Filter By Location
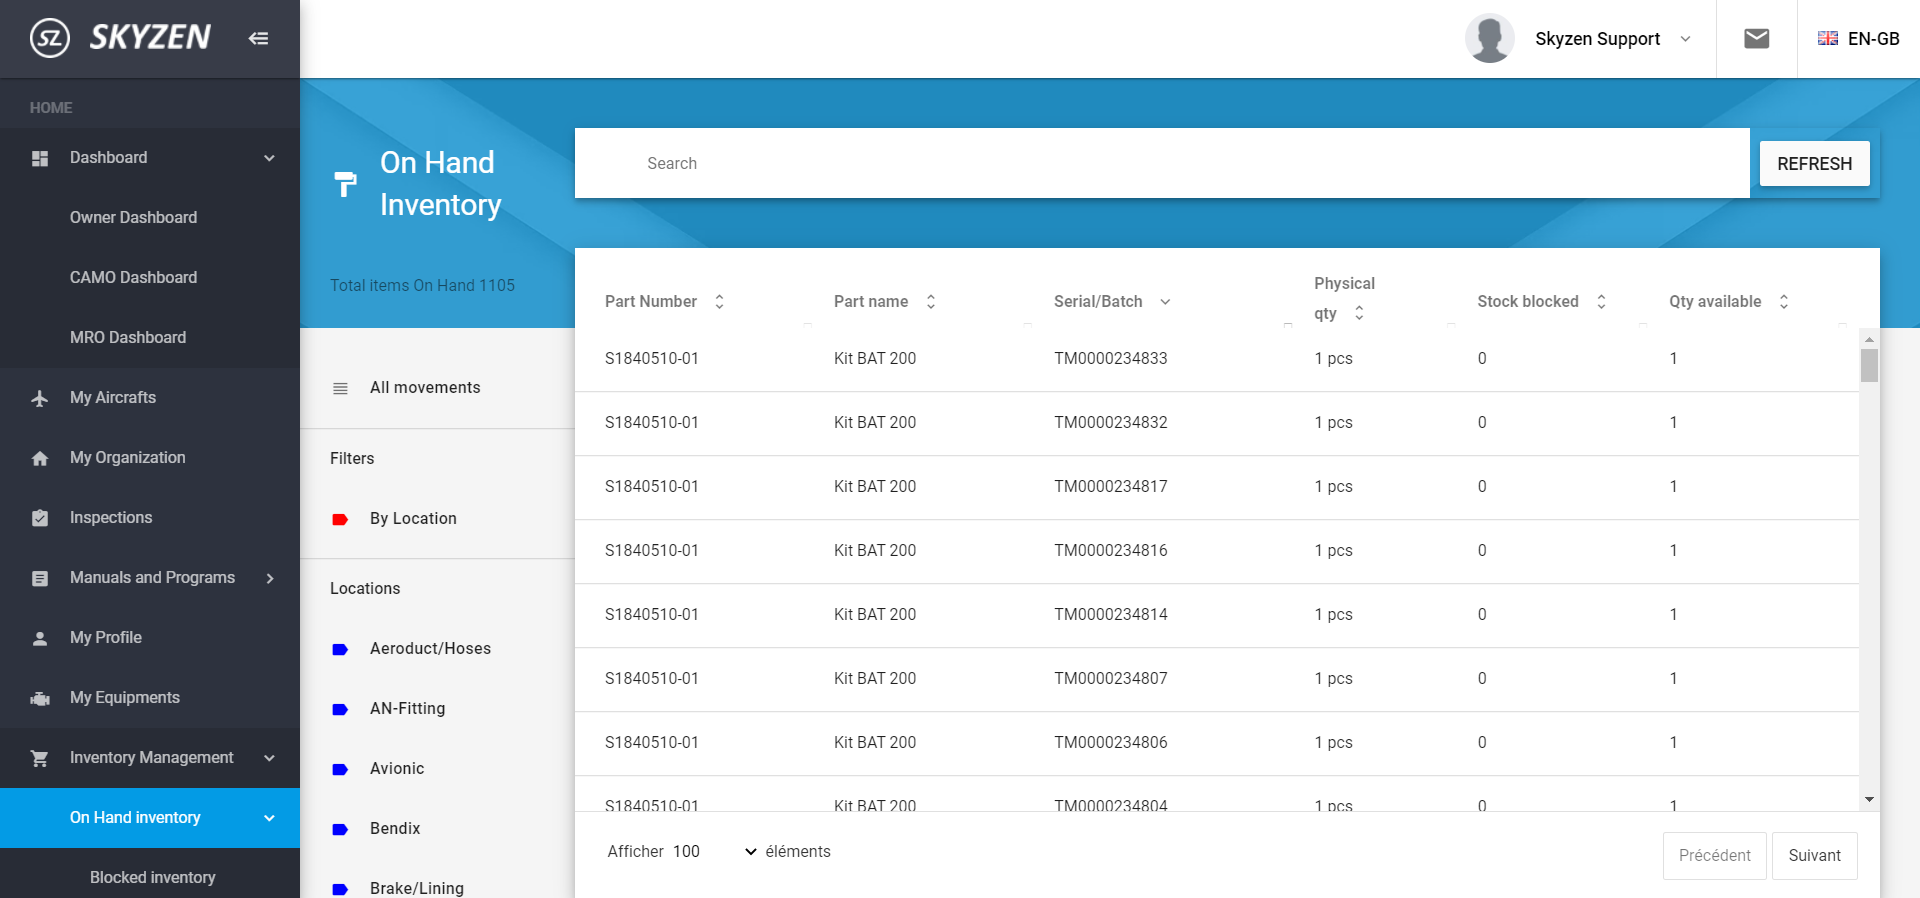Screen dimensions: 1920x898 click(413, 518)
